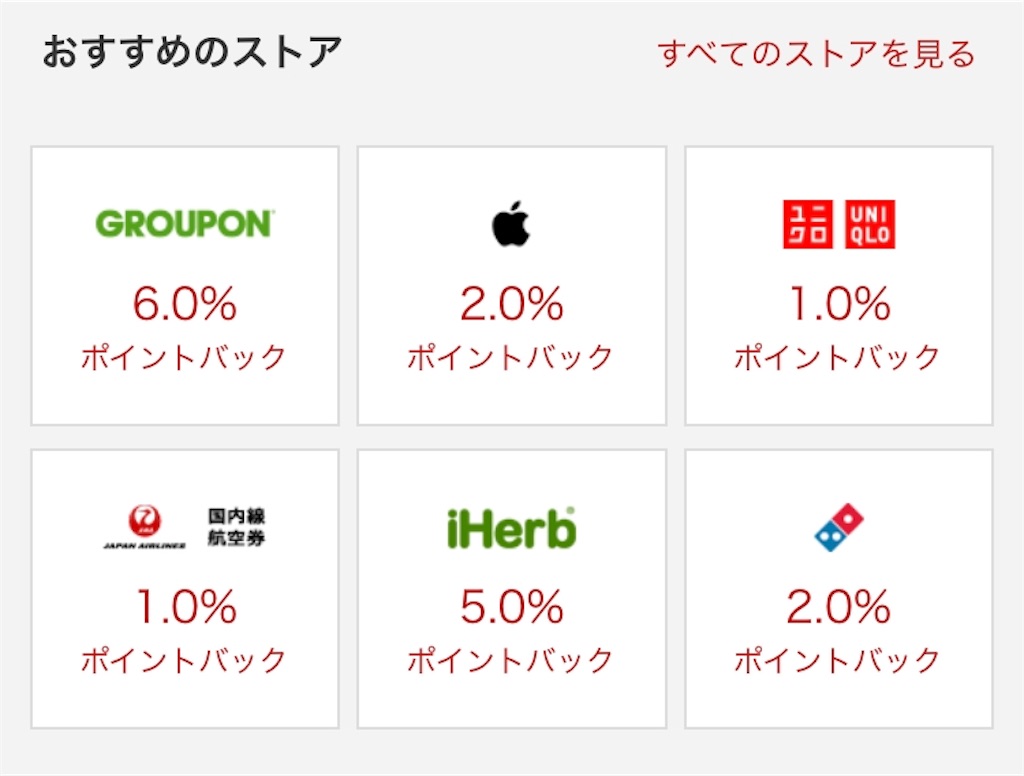The width and height of the screenshot is (1024, 776).
Task: Select JAL 1.0% point back rate
Action: click(x=186, y=607)
